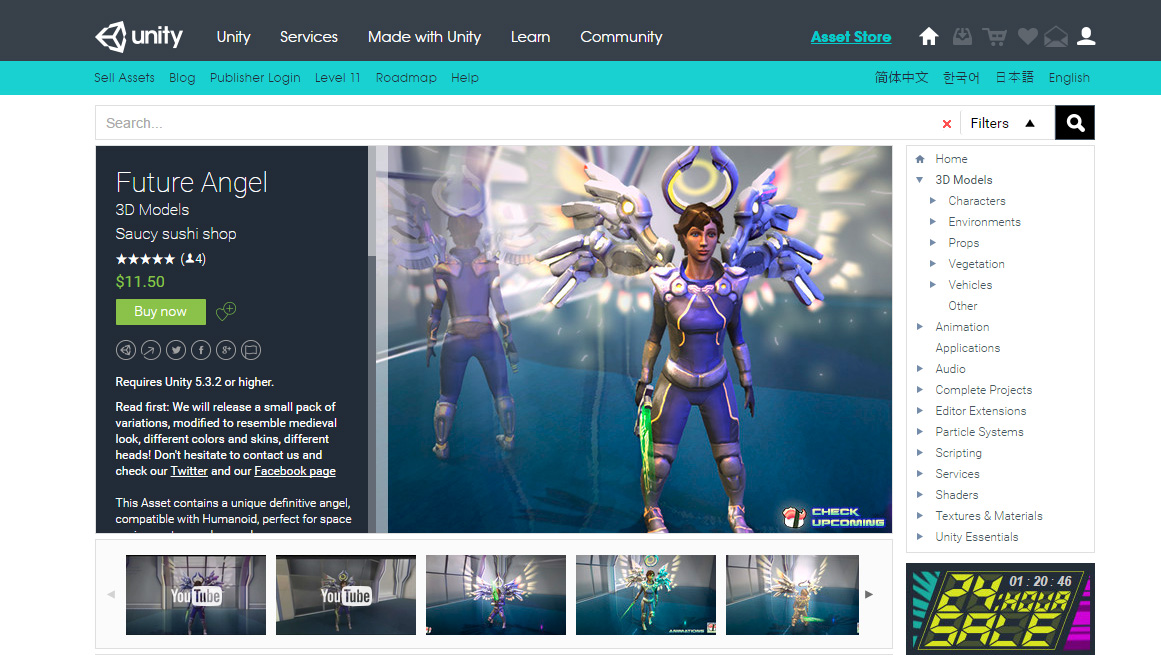Click the magnifying glass search button
The image size is (1161, 655).
[x=1075, y=123]
